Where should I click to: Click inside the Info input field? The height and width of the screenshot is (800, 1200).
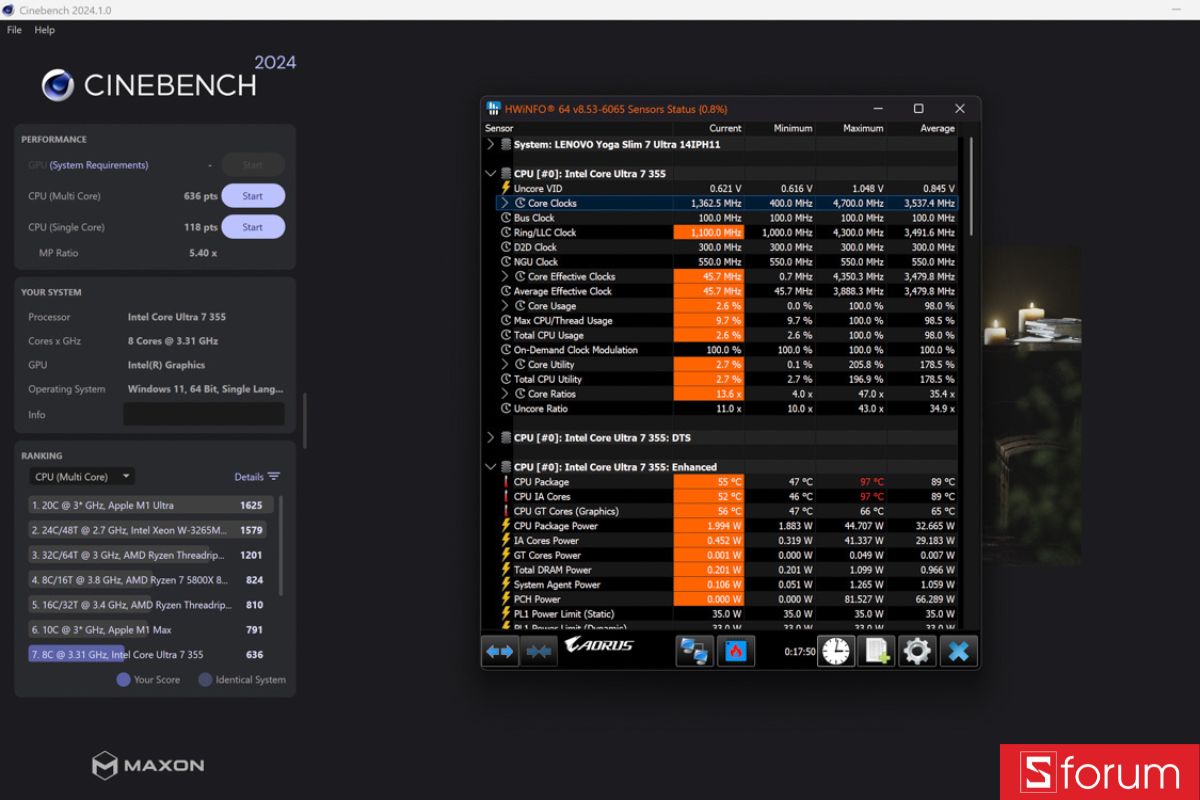coord(204,414)
